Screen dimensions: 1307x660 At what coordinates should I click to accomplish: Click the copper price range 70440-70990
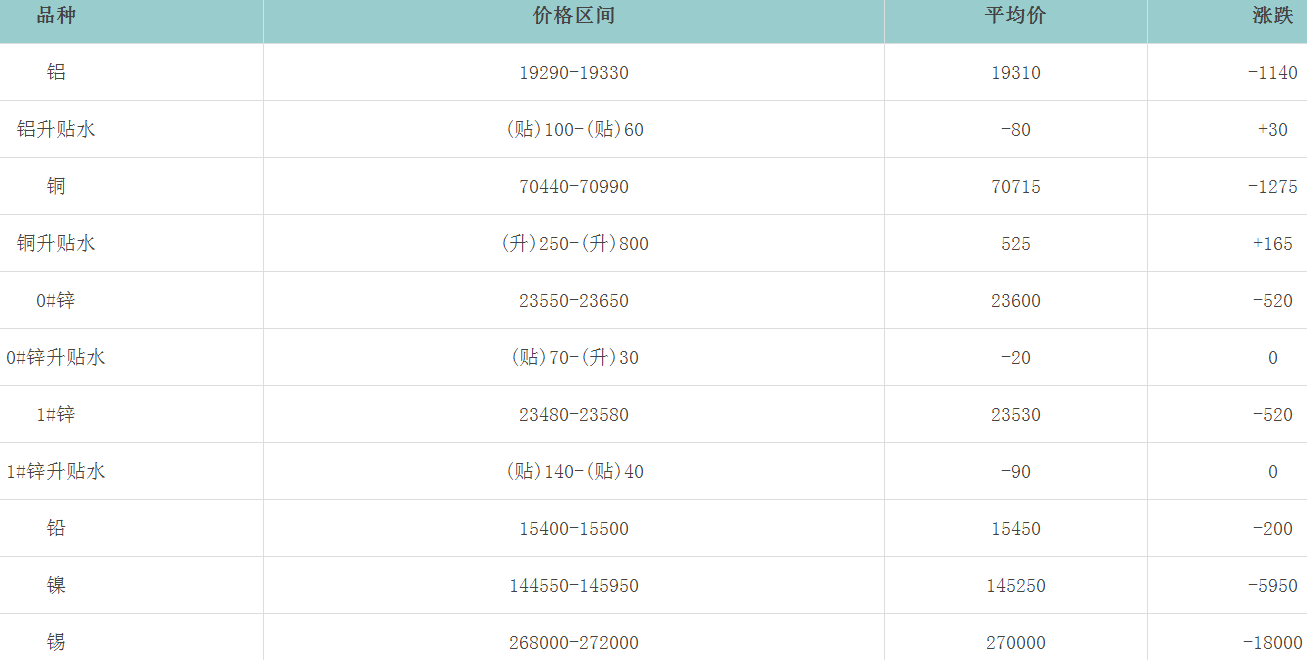pos(574,187)
